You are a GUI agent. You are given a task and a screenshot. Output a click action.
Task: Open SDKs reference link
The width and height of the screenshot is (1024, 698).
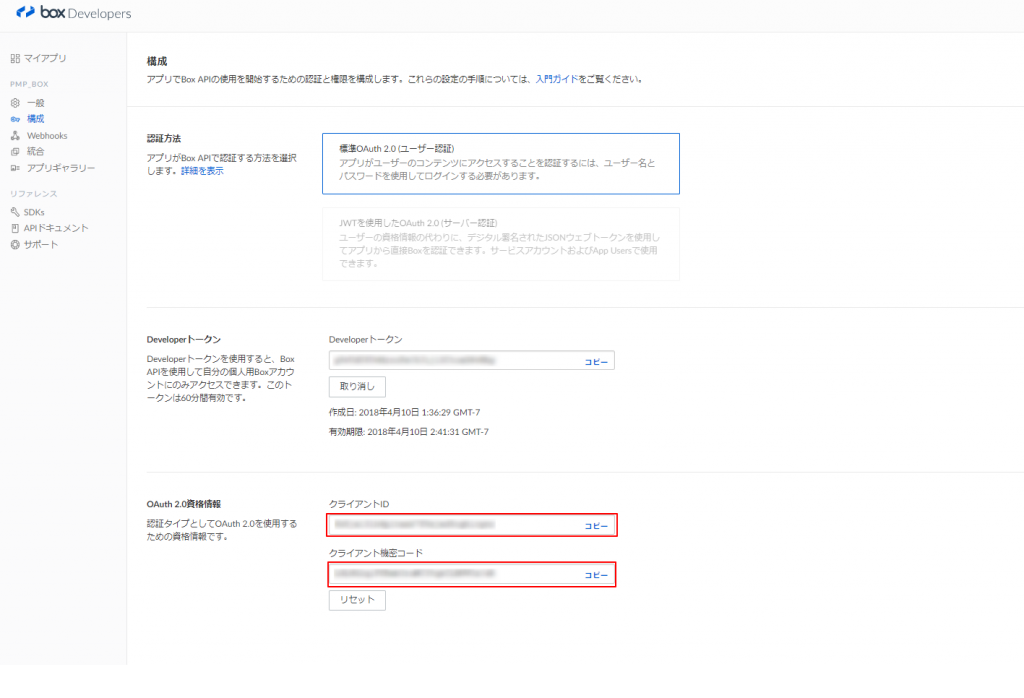34,212
